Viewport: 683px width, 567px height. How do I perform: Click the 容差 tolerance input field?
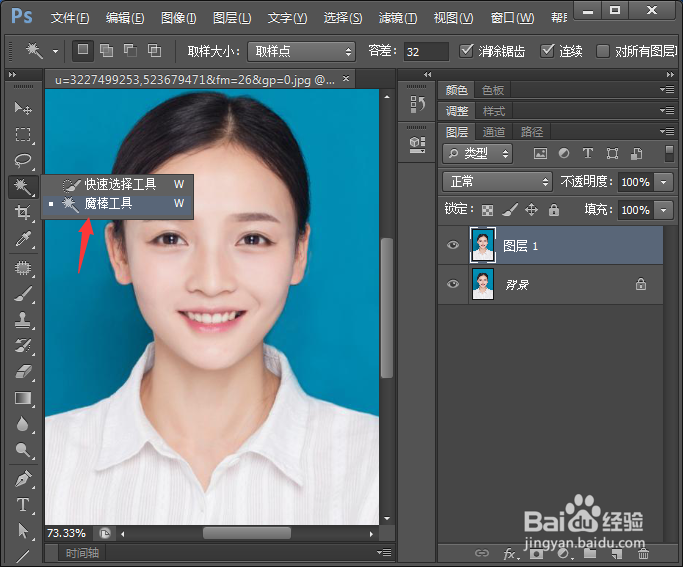[426, 51]
